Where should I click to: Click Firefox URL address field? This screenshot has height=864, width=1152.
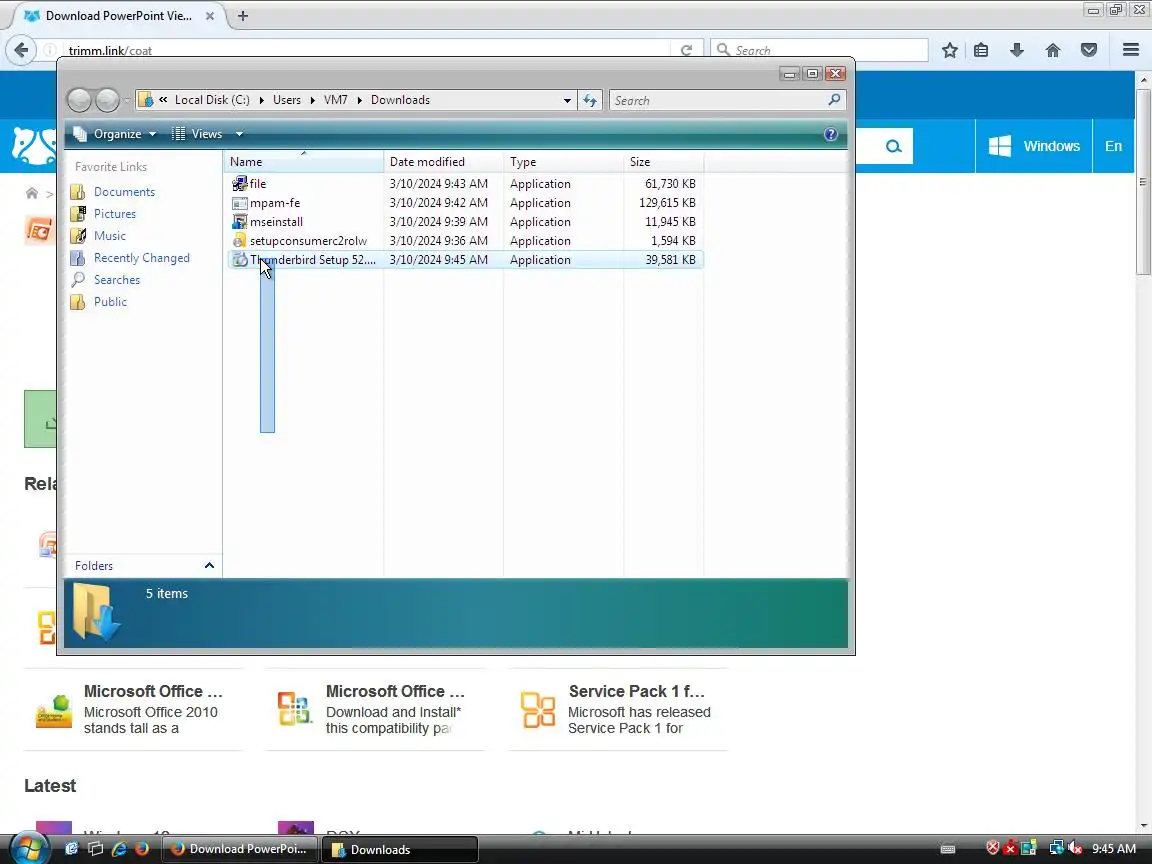pos(366,50)
